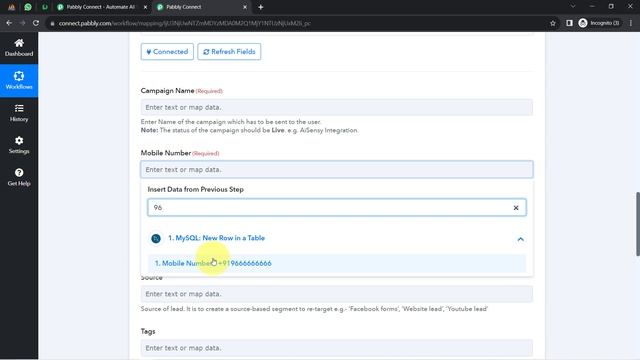Open the browser side panel icon

pyautogui.click(x=569, y=23)
